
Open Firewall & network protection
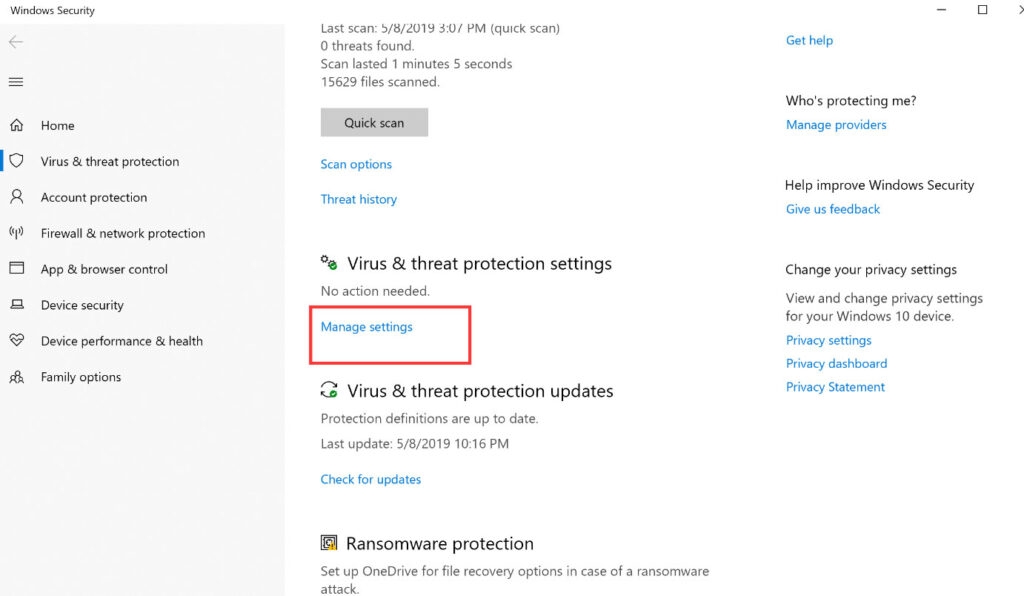click(x=123, y=233)
